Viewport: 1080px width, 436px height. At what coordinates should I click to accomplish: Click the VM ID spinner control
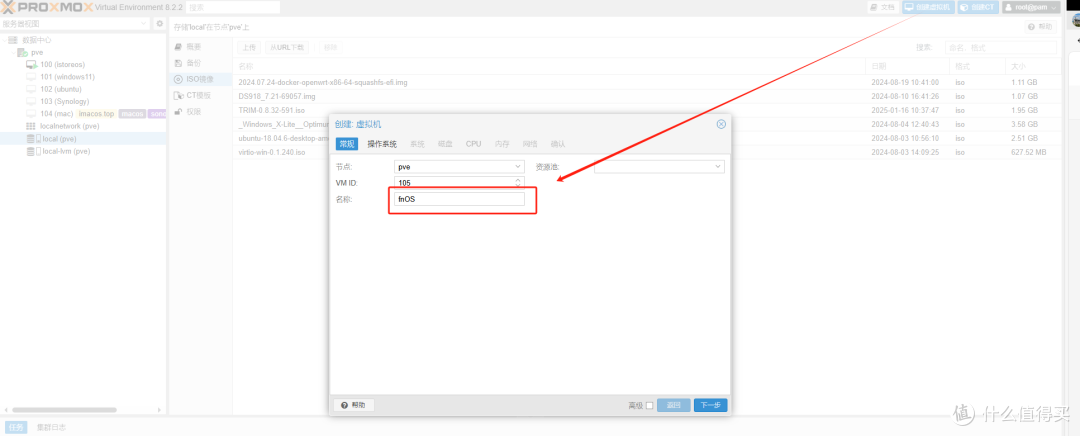(518, 182)
